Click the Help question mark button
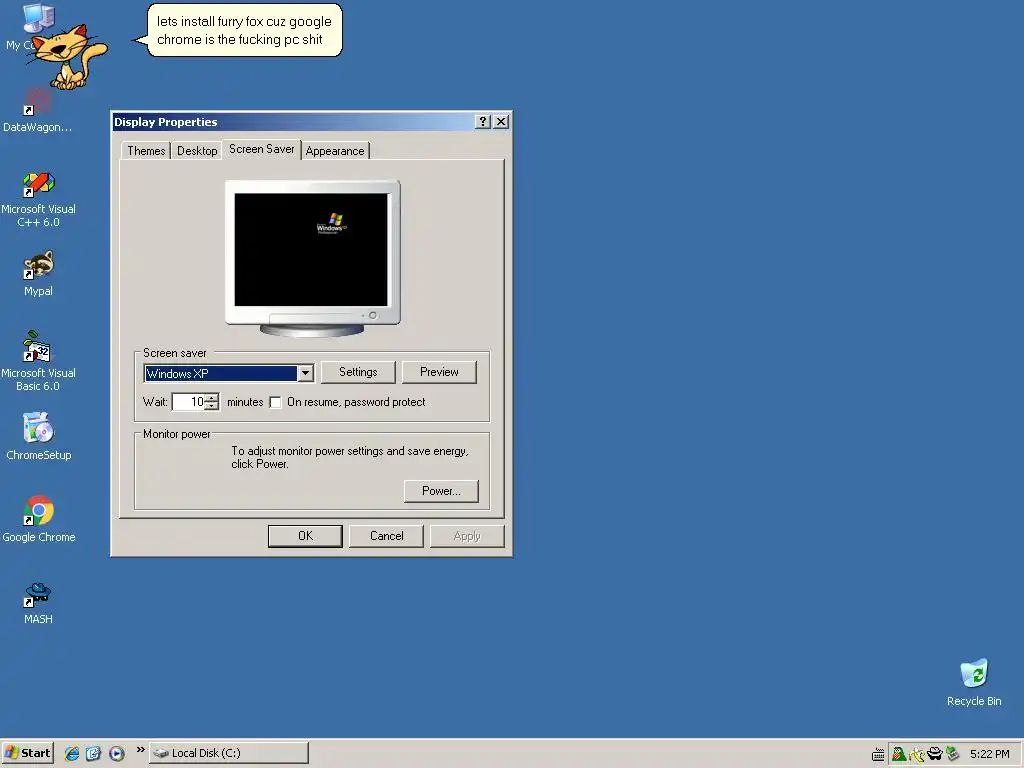 coord(482,121)
